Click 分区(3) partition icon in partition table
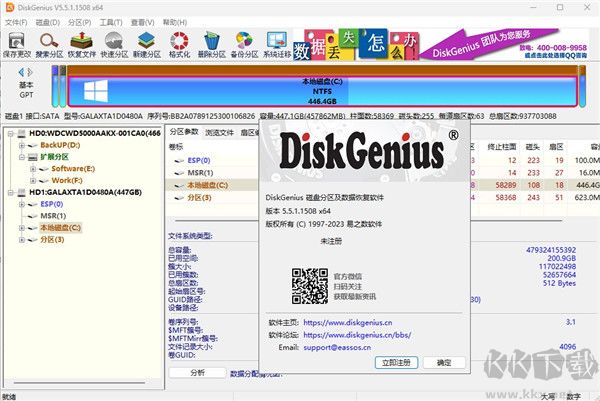The image size is (600, 401). 179,198
